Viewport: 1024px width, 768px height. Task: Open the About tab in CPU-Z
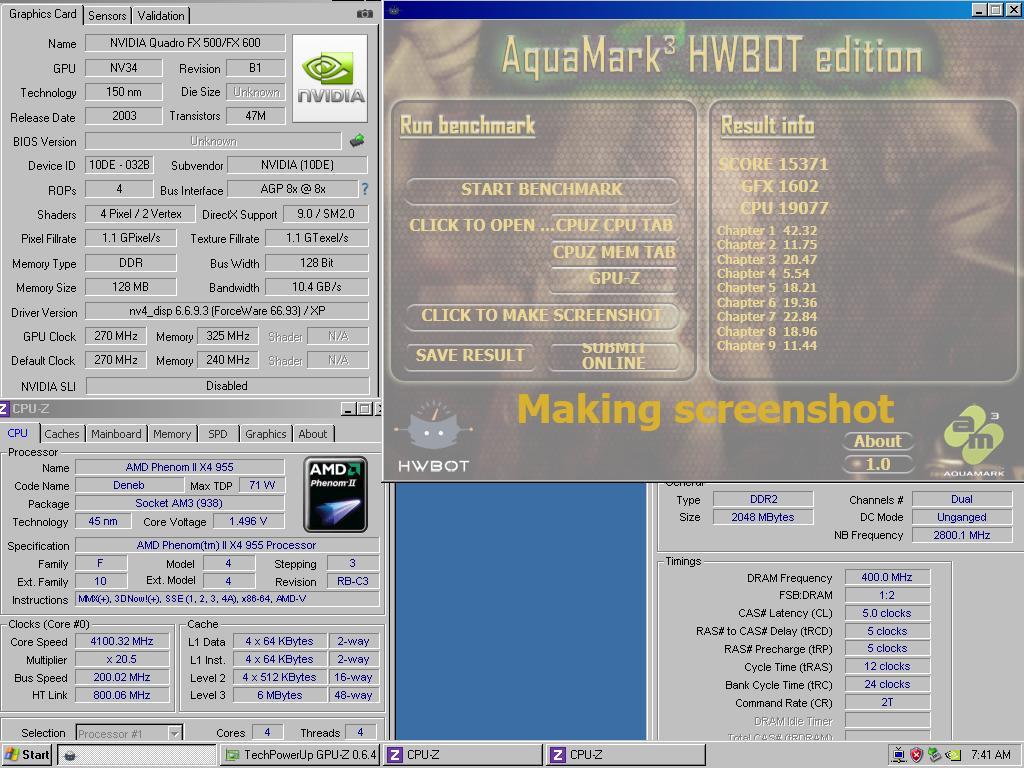pyautogui.click(x=313, y=434)
